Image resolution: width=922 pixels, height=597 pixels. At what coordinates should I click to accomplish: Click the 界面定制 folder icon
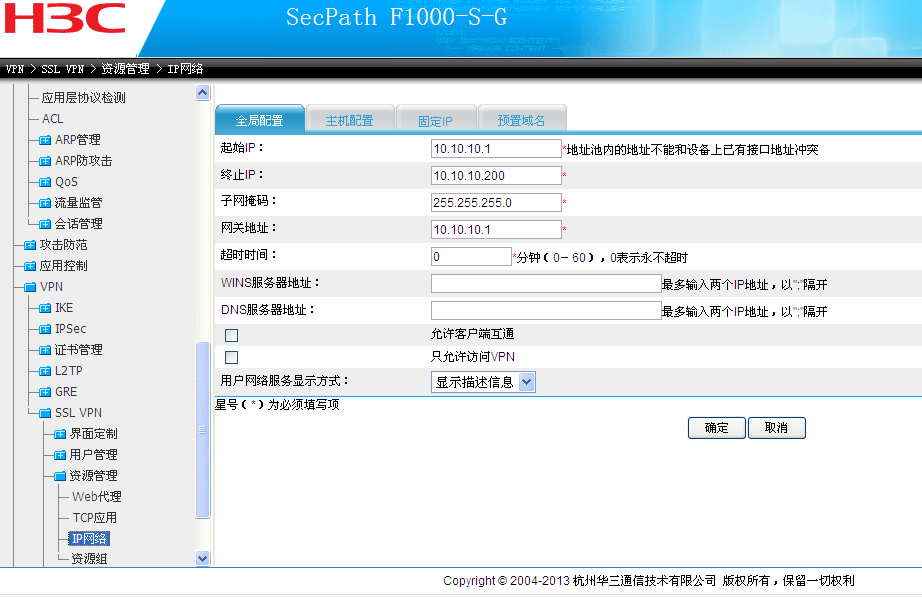click(59, 435)
